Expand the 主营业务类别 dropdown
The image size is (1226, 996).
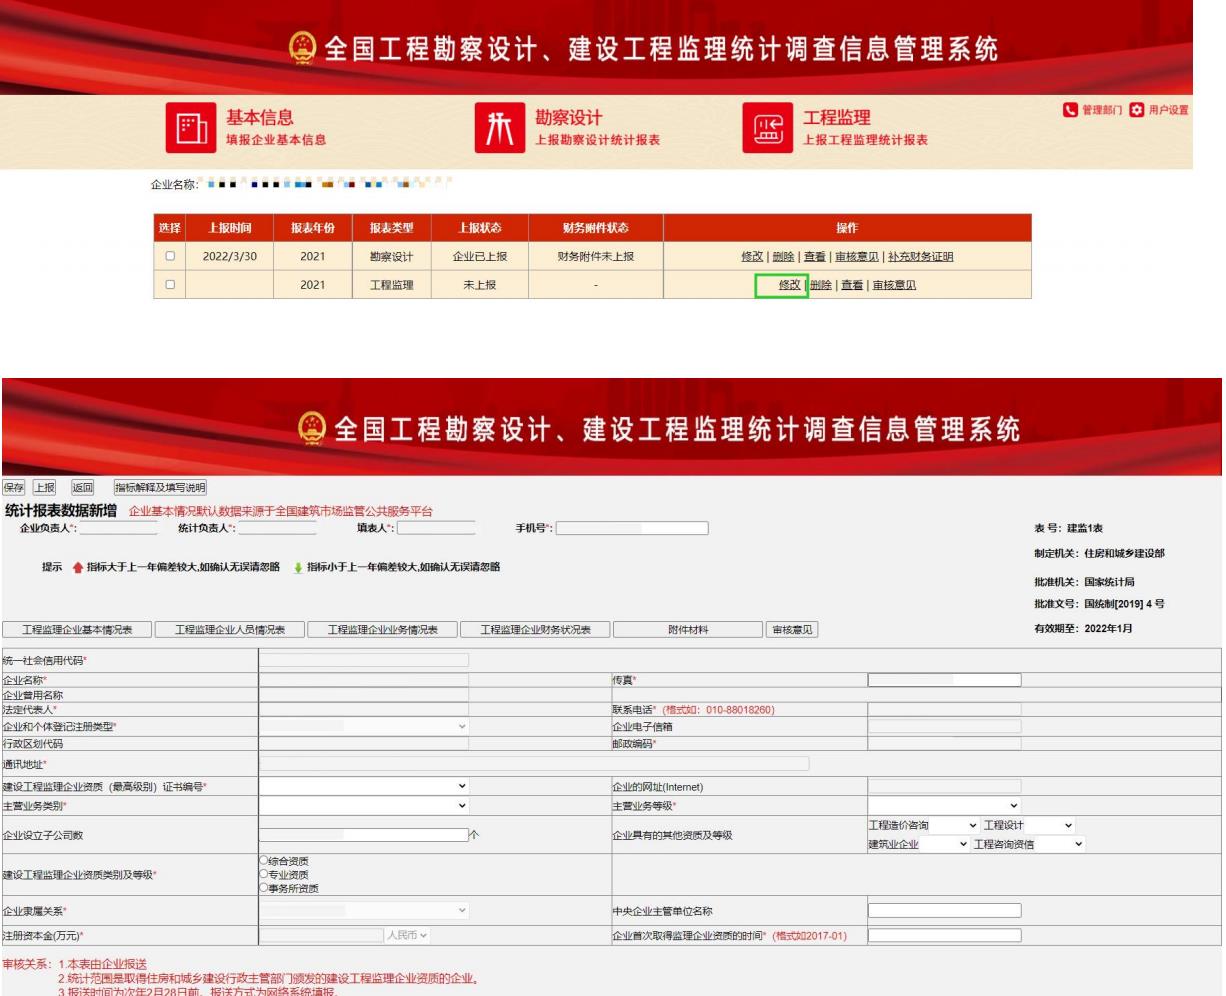point(364,806)
